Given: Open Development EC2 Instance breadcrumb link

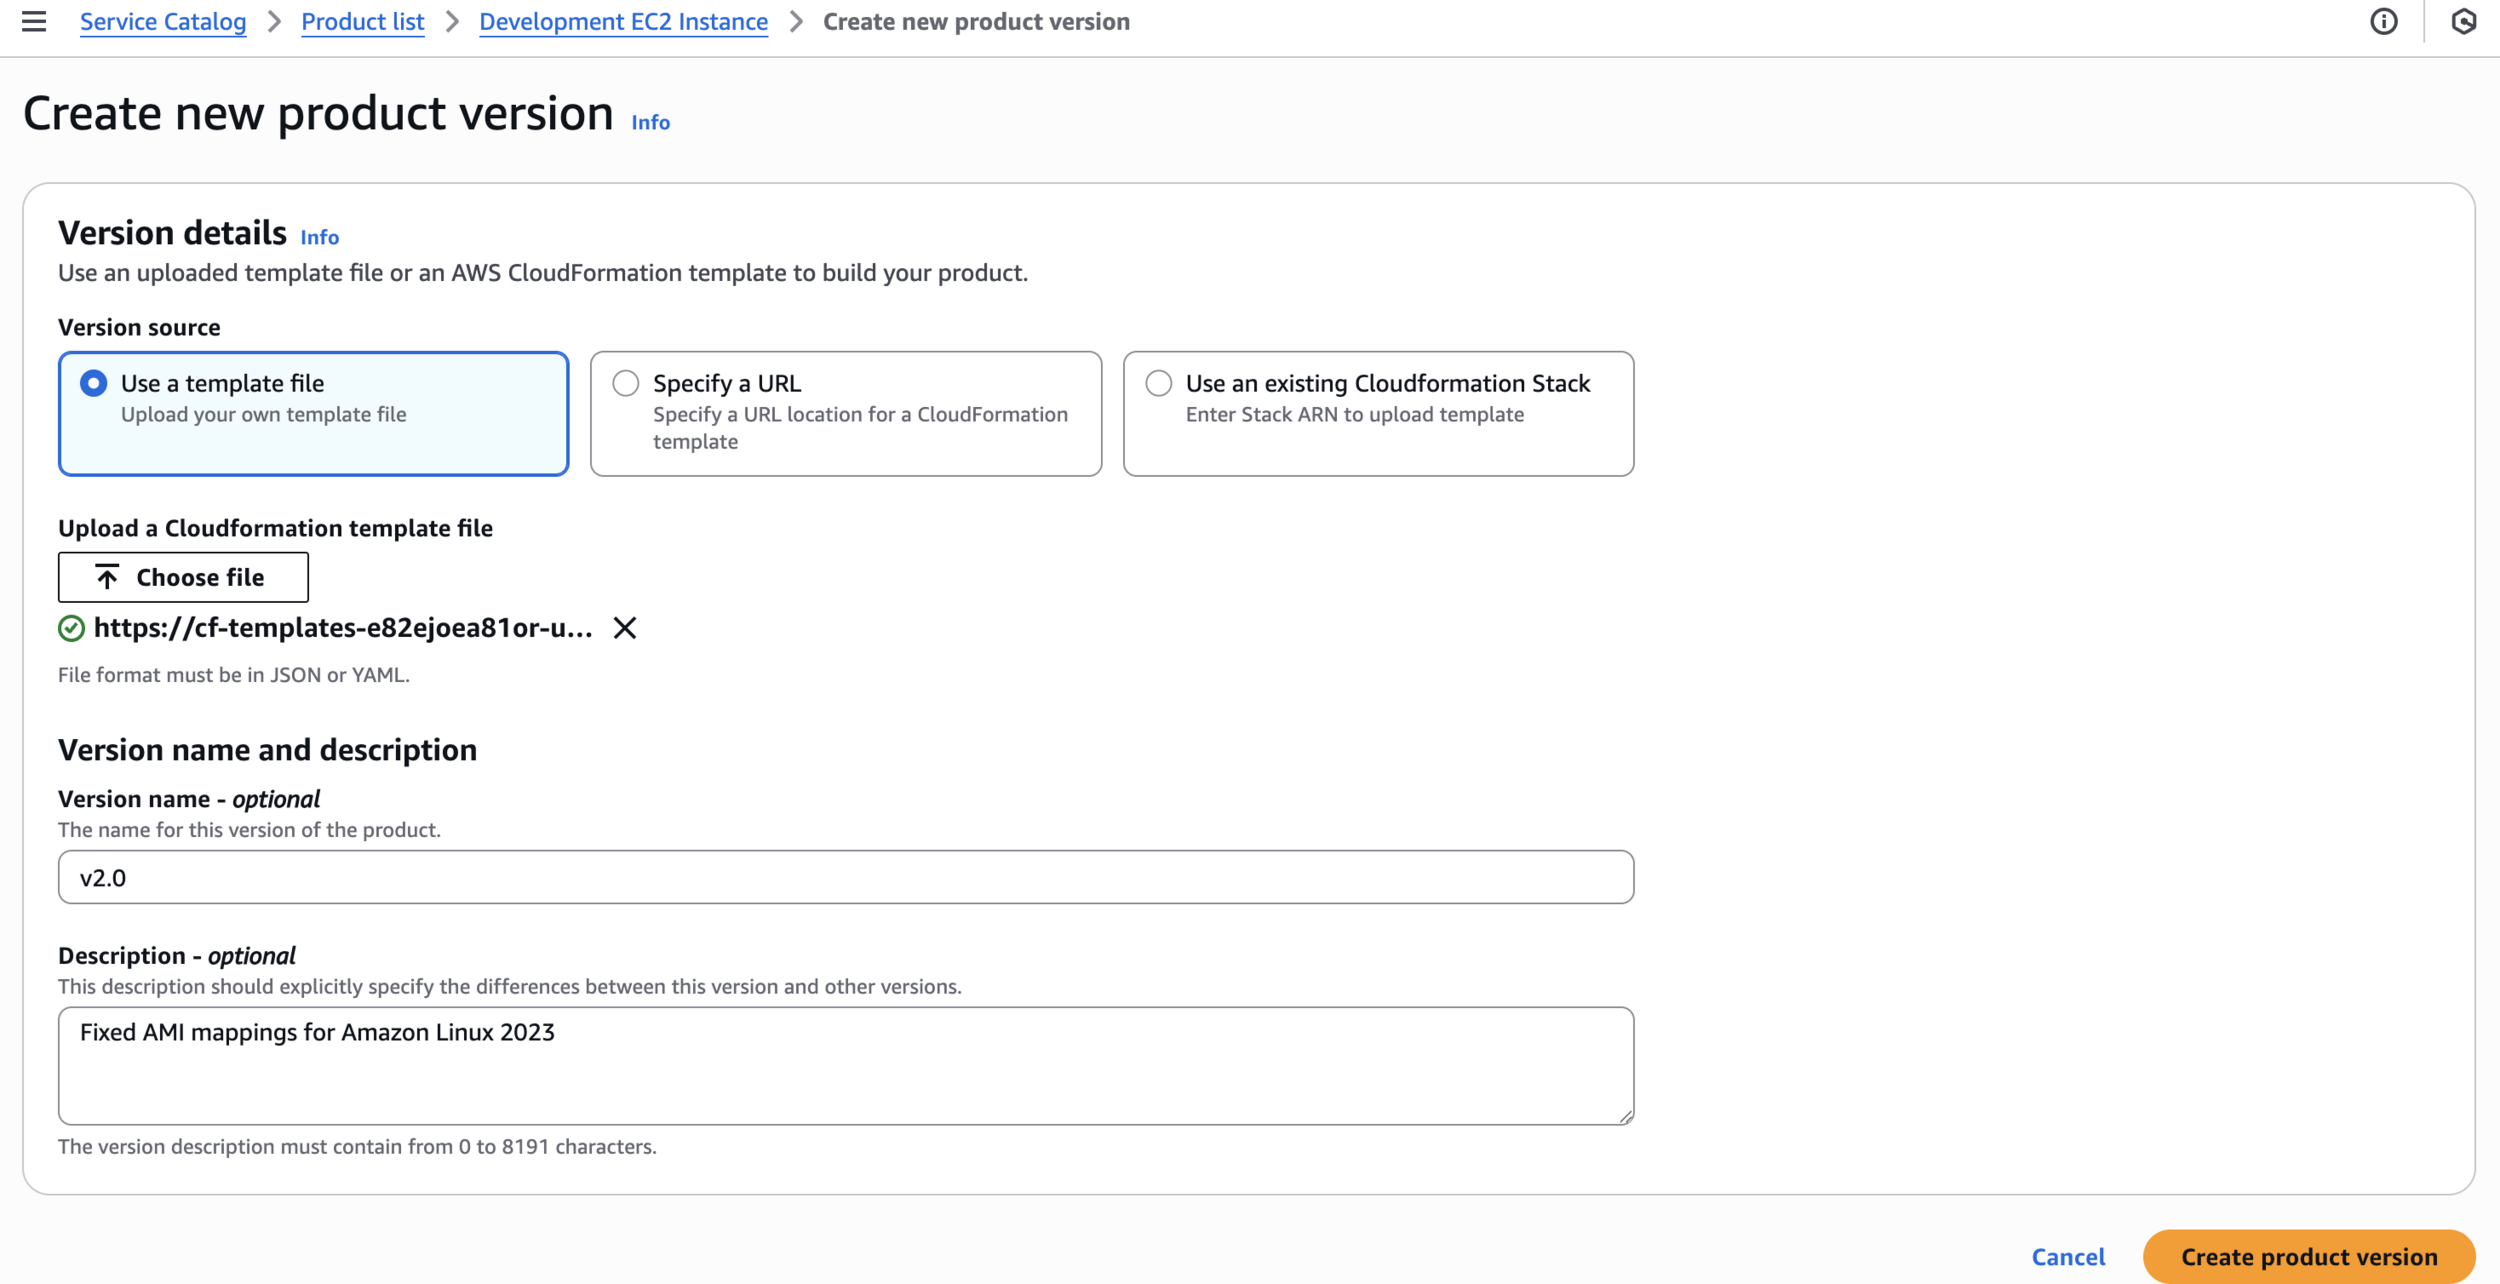Looking at the screenshot, I should tap(623, 21).
